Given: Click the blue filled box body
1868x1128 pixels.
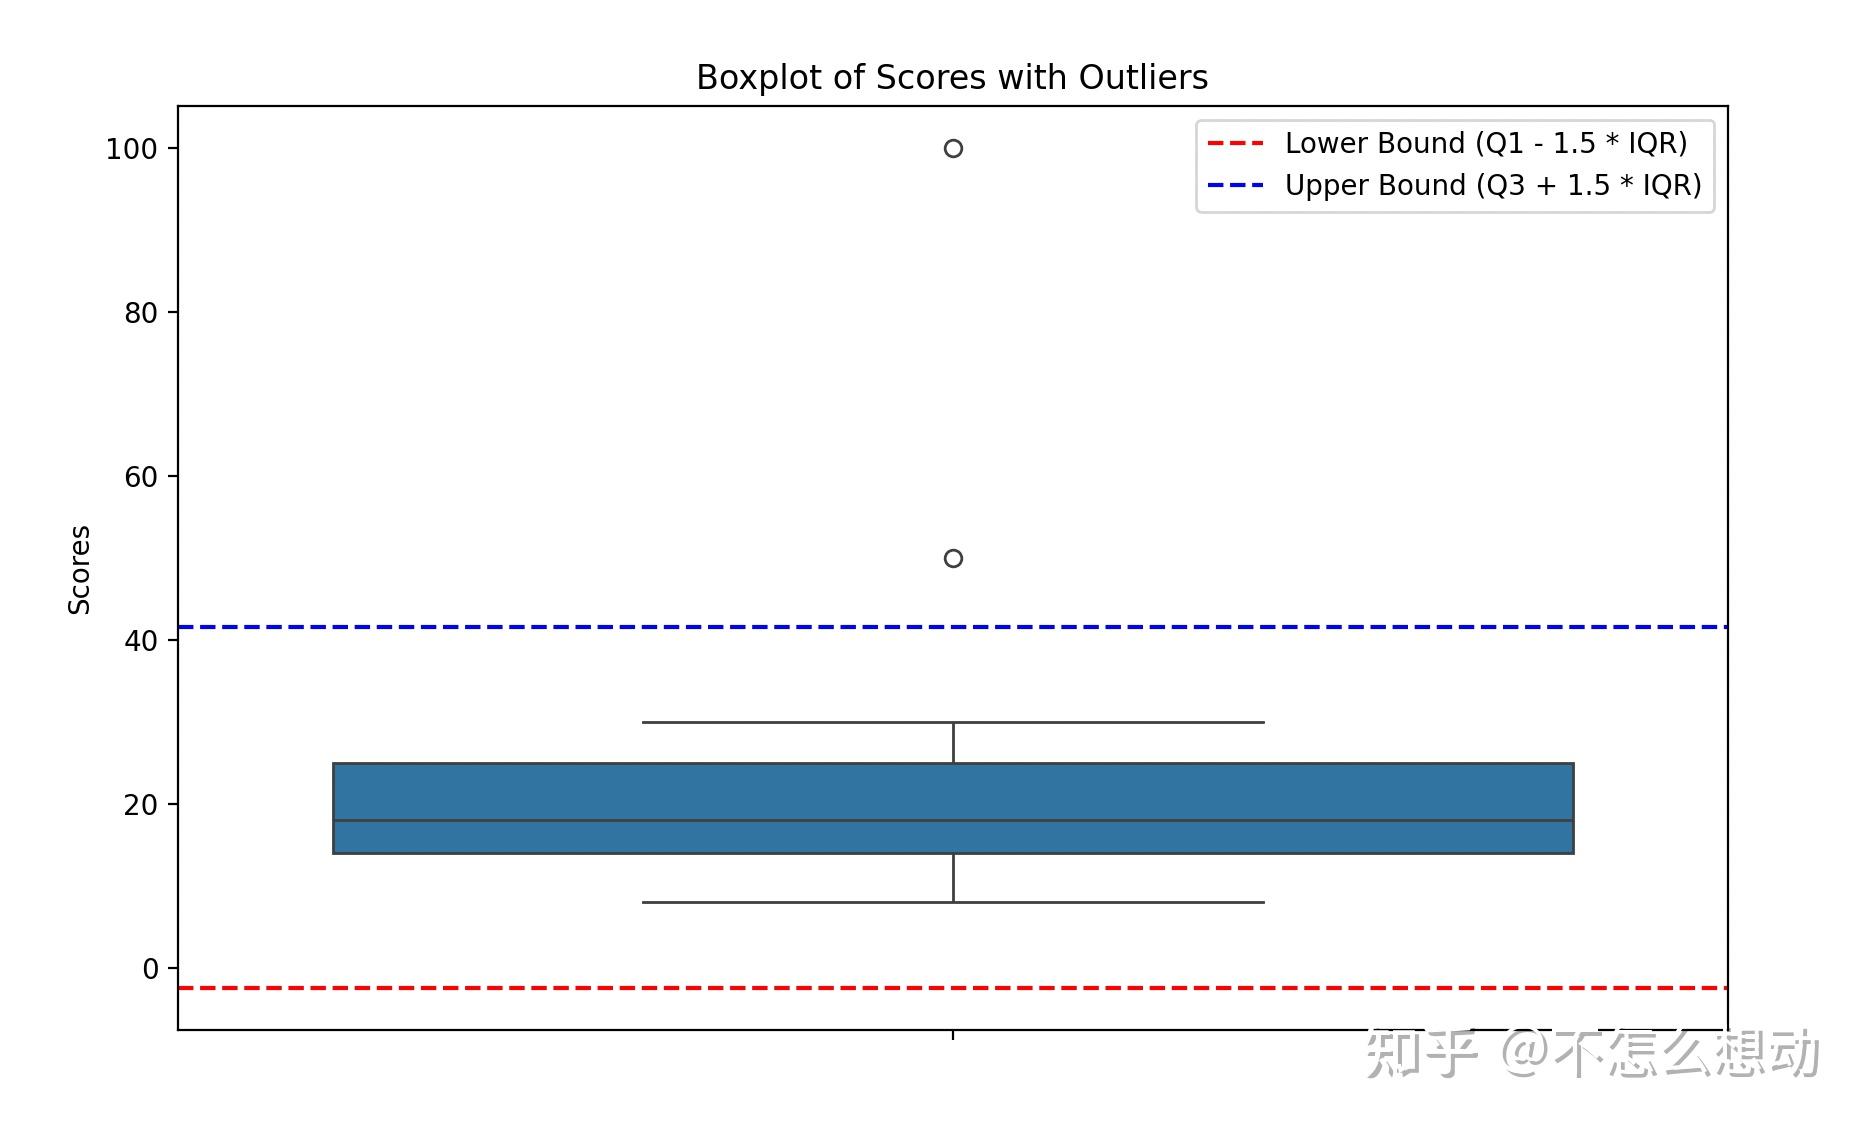Looking at the screenshot, I should point(700,792).
